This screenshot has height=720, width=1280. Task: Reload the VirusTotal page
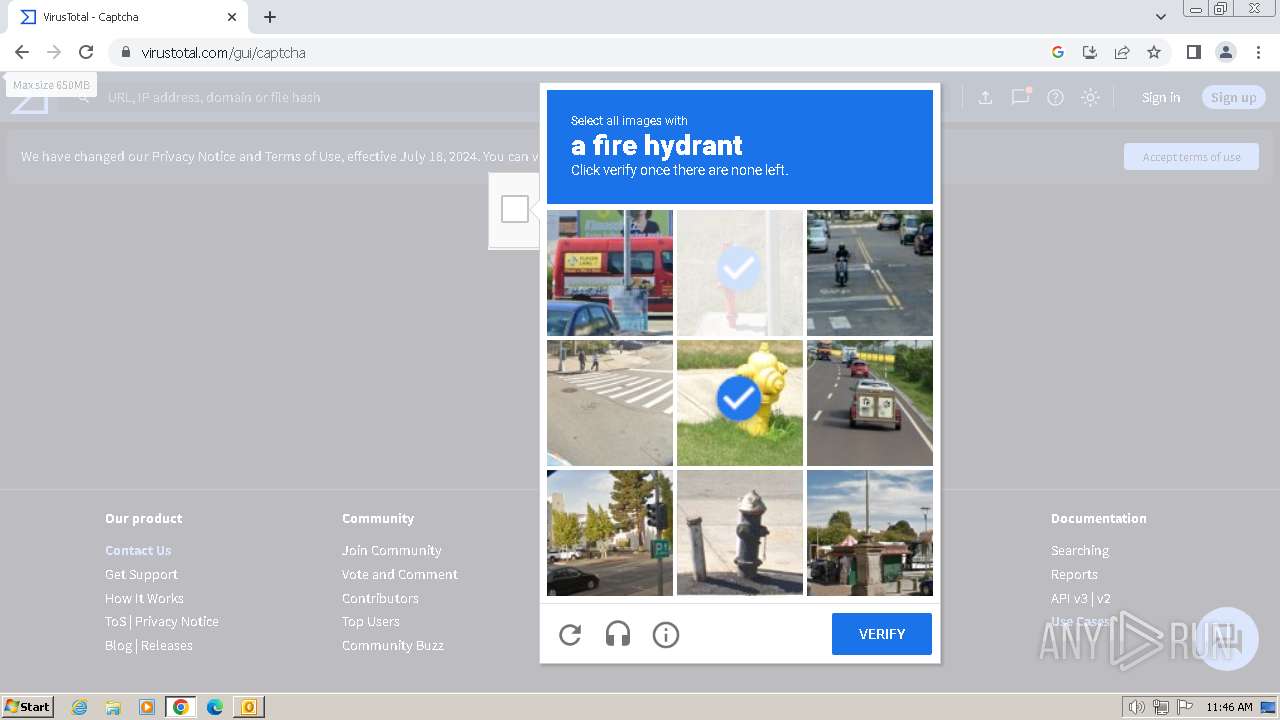(x=86, y=52)
